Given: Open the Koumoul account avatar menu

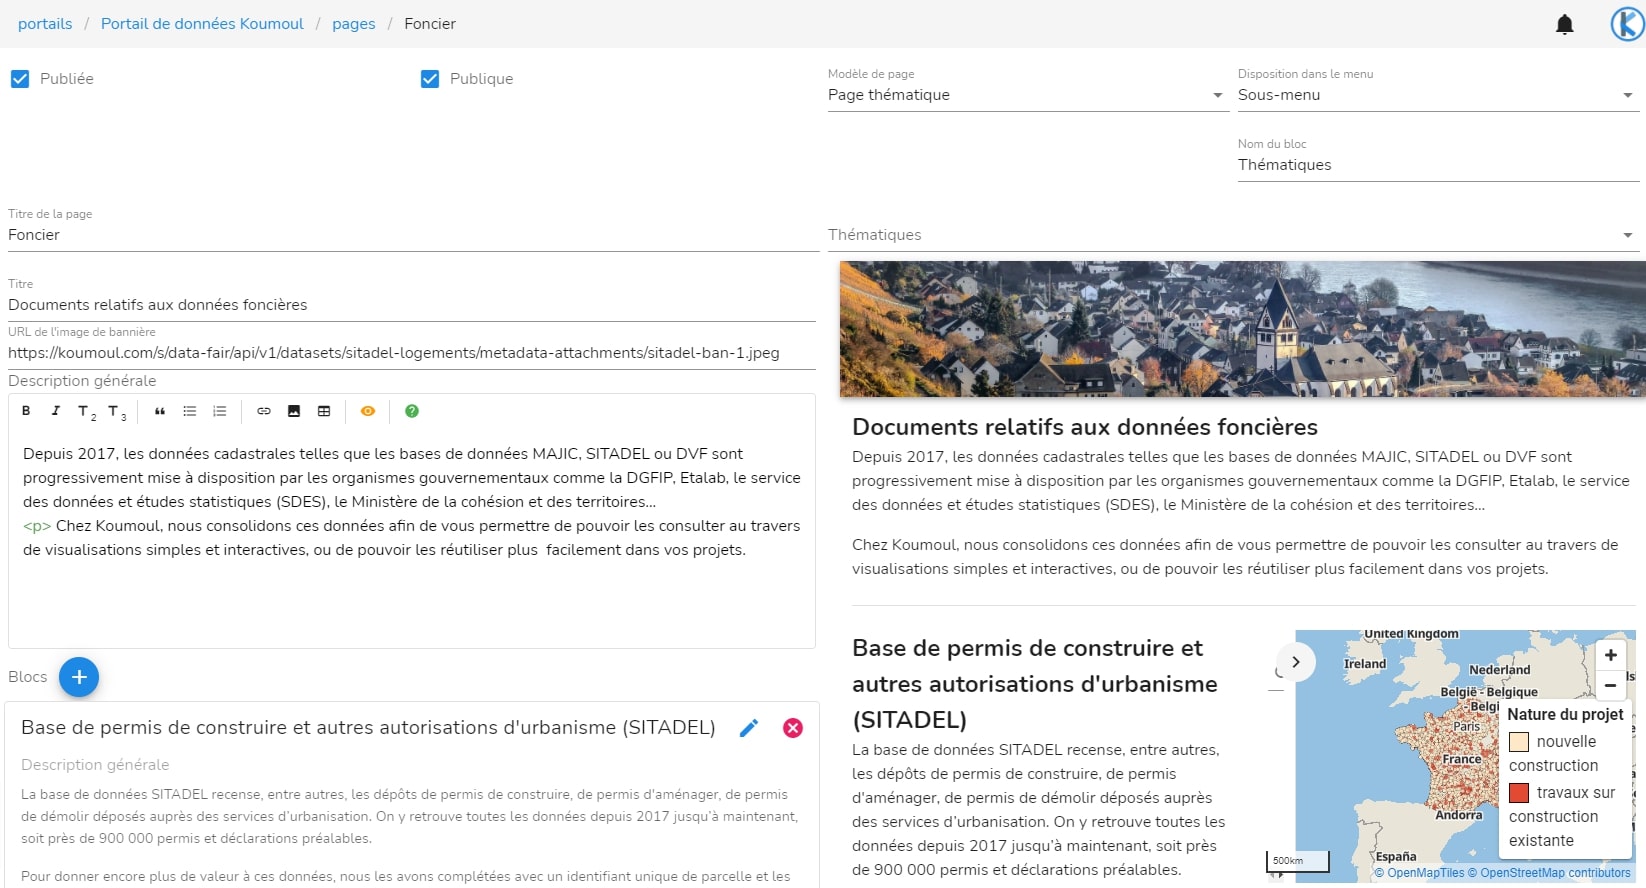Looking at the screenshot, I should tap(1627, 24).
